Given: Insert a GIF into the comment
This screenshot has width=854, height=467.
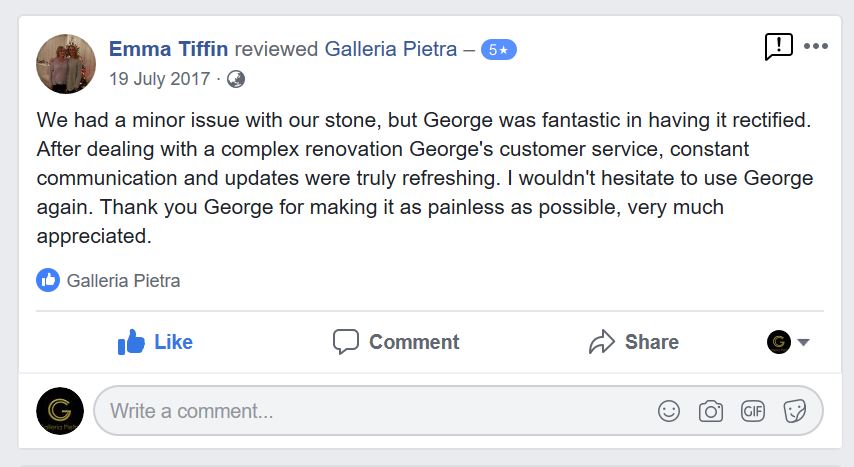Looking at the screenshot, I should (753, 411).
